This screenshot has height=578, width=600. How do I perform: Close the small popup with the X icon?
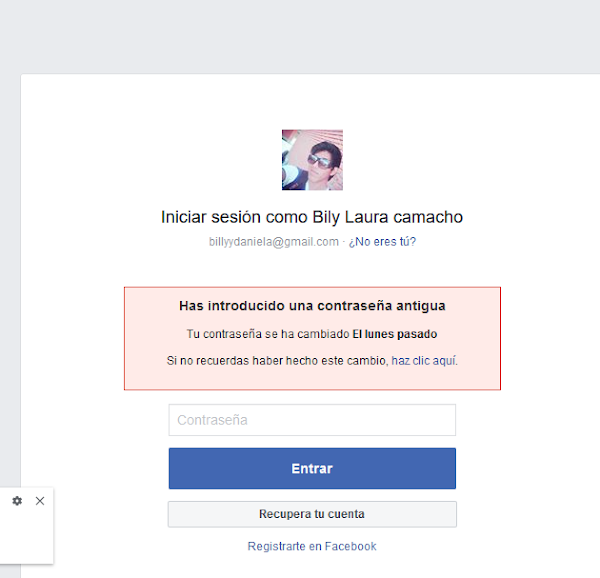pyautogui.click(x=40, y=501)
